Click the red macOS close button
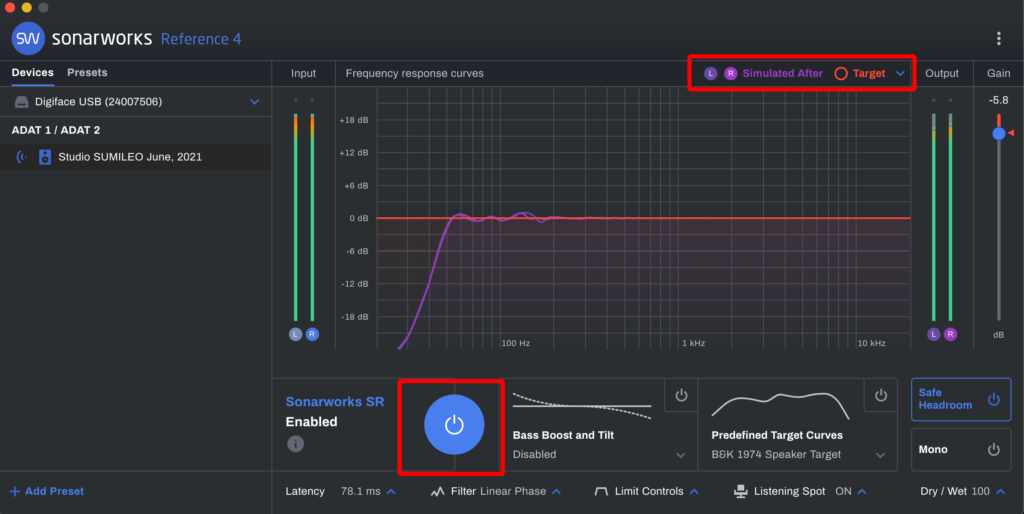1024x514 pixels. tap(10, 8)
